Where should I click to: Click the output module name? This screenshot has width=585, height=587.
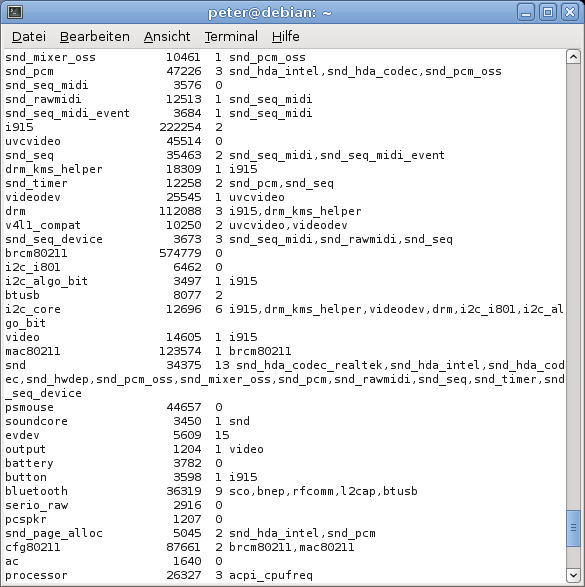(26, 449)
